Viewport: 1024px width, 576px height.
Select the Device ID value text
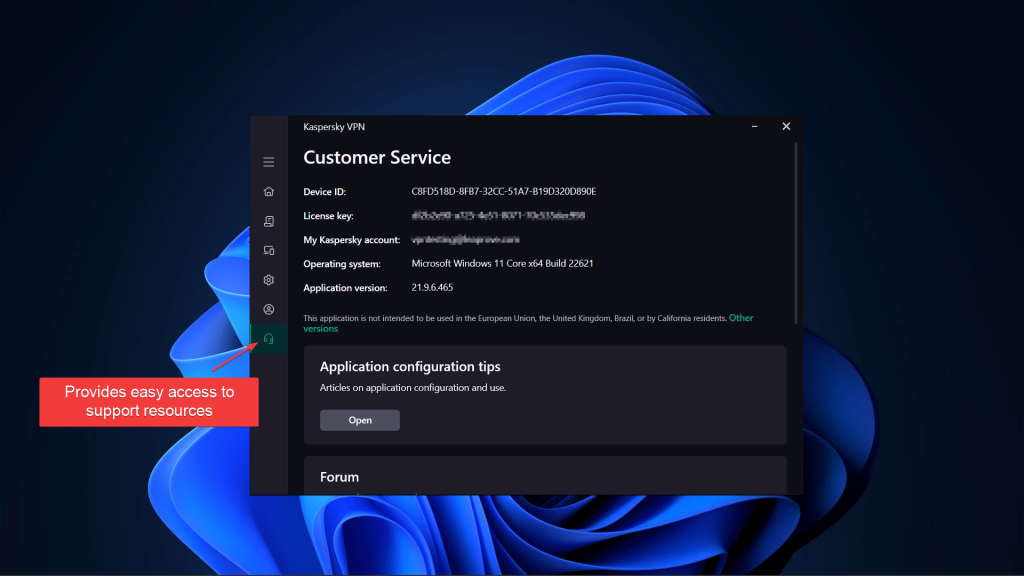tap(504, 191)
